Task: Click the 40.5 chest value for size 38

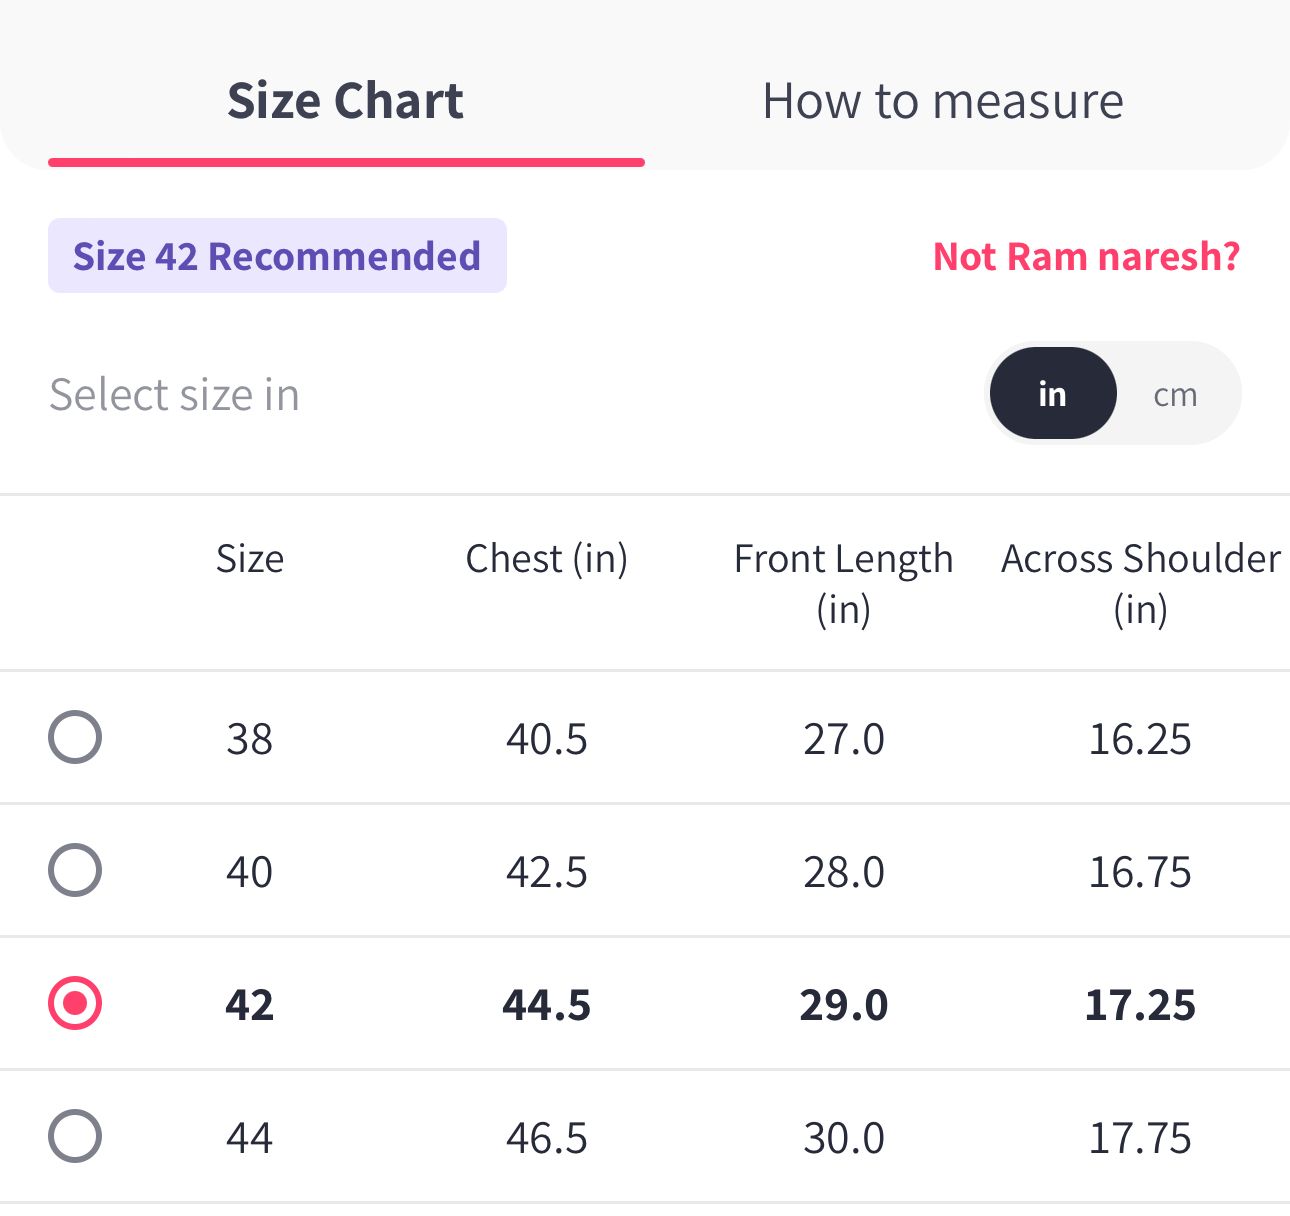Action: coord(546,740)
